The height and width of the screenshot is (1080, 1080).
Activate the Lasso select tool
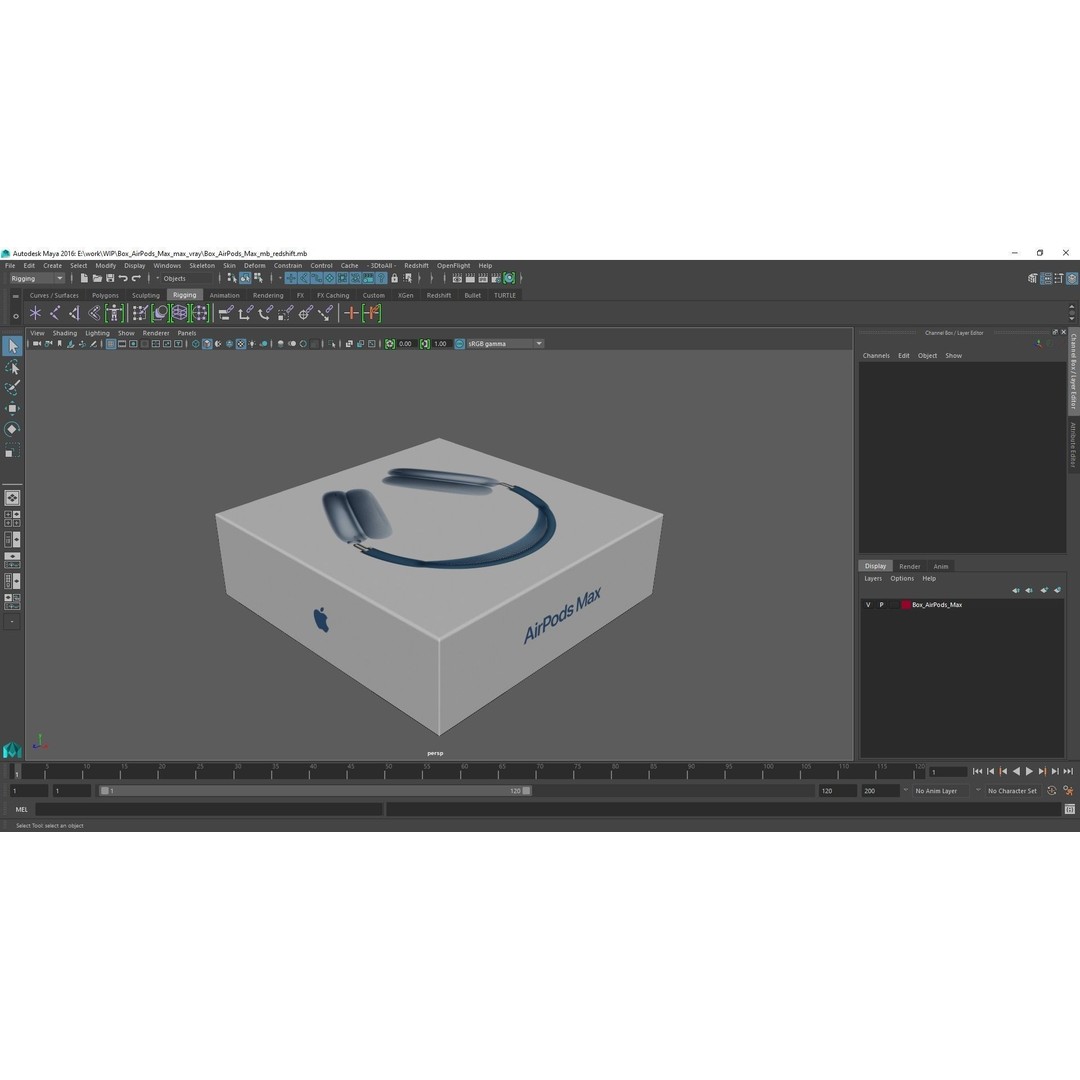12,367
